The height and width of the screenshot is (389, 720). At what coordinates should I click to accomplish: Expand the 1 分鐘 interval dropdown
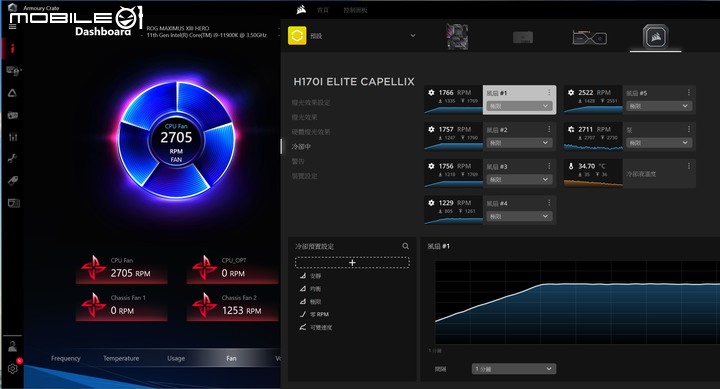click(514, 369)
